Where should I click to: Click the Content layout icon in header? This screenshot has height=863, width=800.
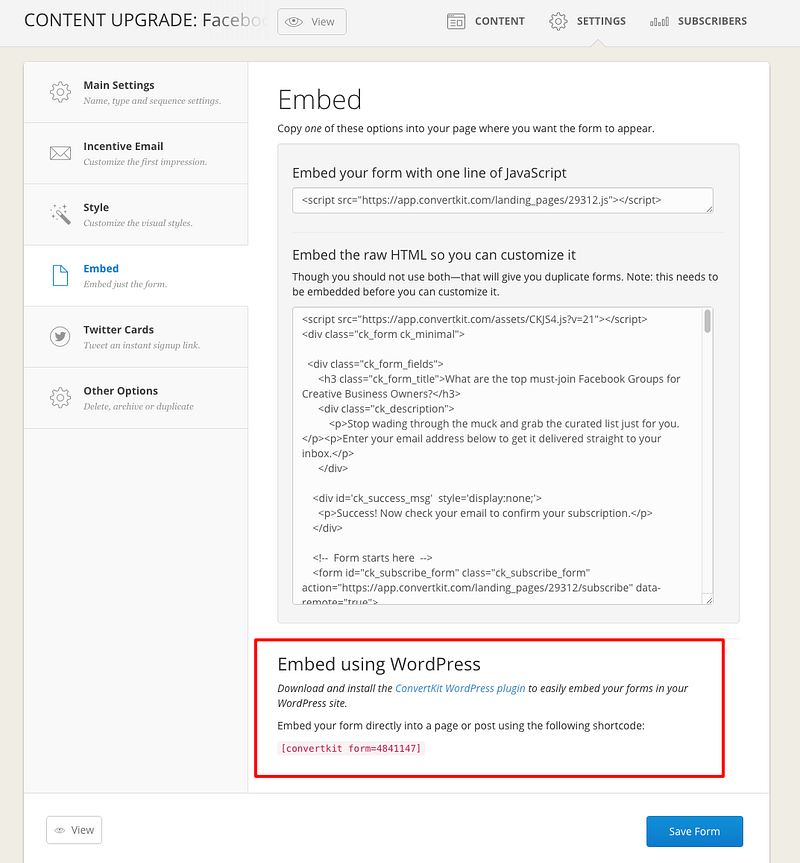click(456, 21)
